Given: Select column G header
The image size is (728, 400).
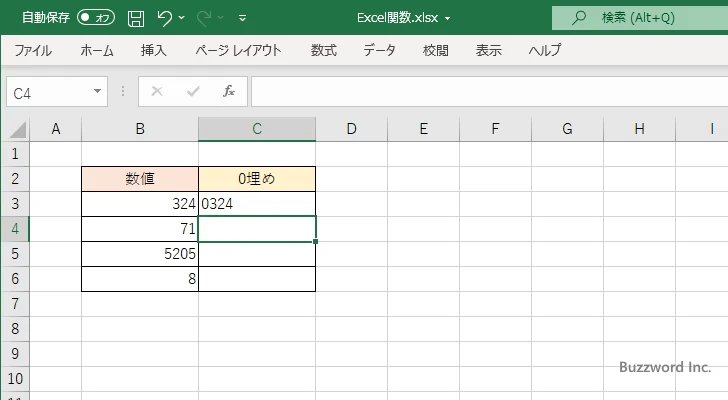Looking at the screenshot, I should click(567, 129).
